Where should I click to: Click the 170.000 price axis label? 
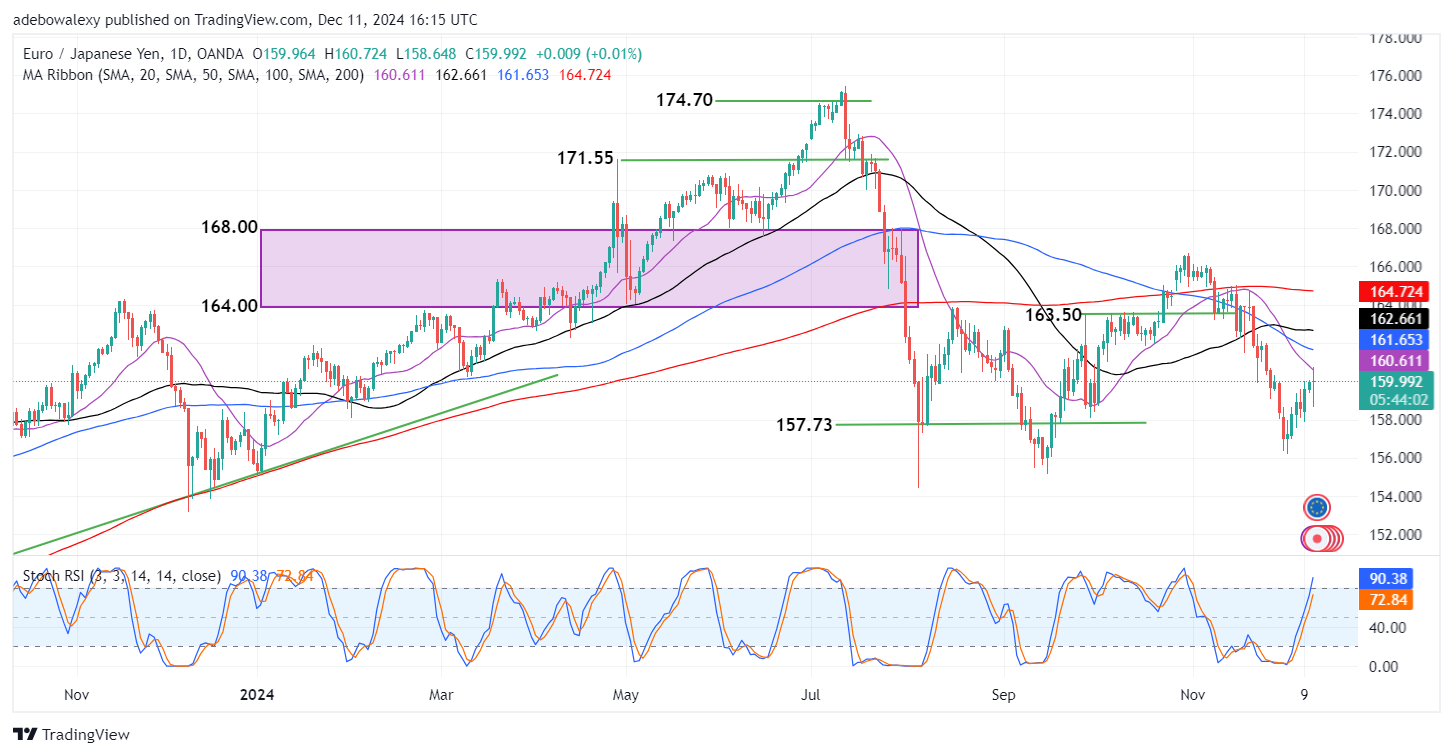[x=1397, y=190]
